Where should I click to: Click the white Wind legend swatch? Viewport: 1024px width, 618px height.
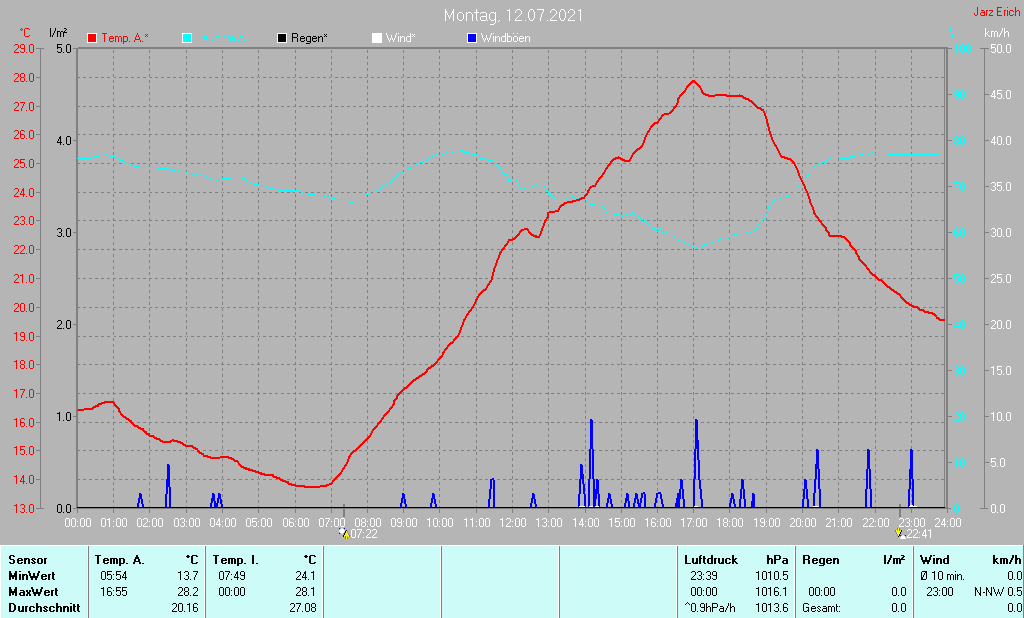[x=376, y=38]
